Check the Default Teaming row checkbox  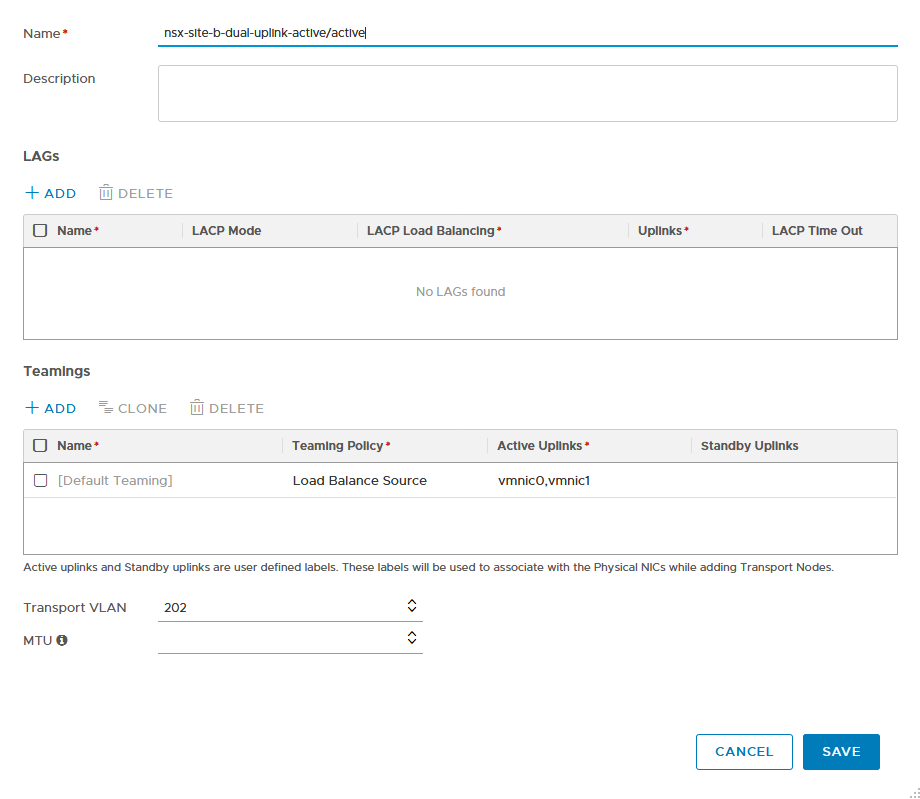pyautogui.click(x=40, y=480)
